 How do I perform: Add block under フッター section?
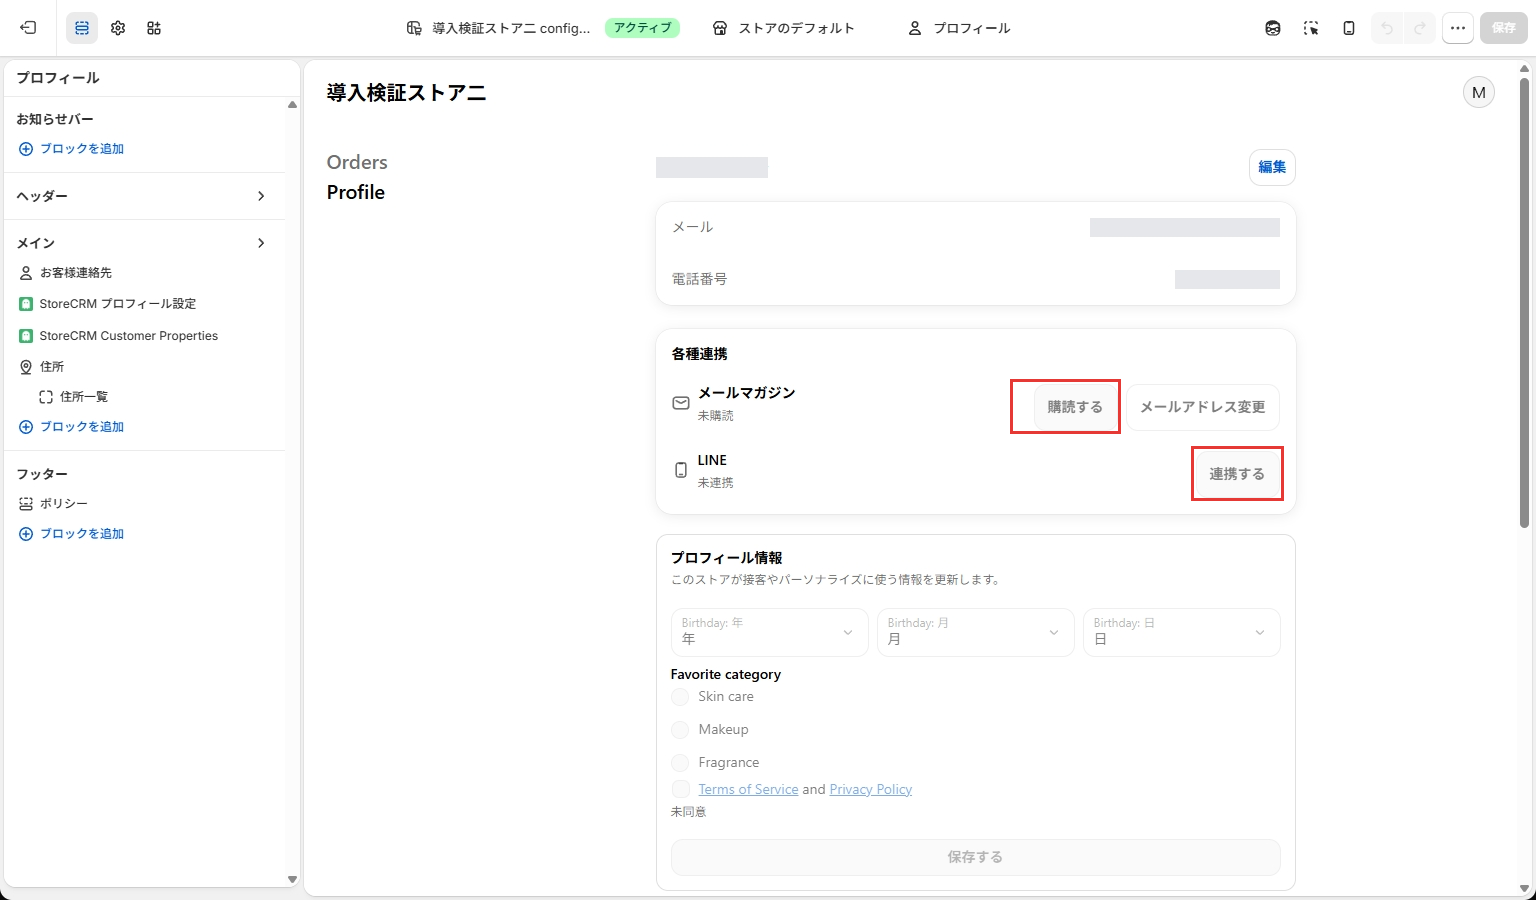pos(72,534)
